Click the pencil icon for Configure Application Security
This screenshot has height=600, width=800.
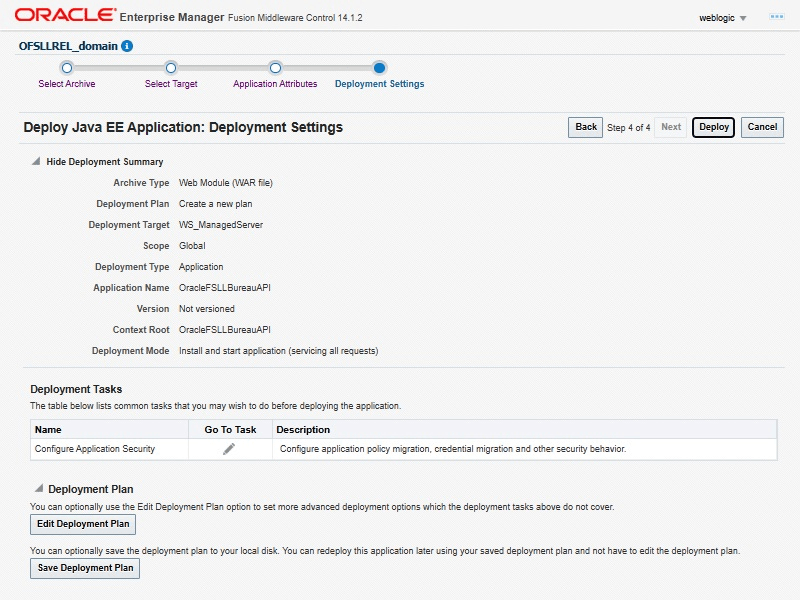tap(229, 449)
